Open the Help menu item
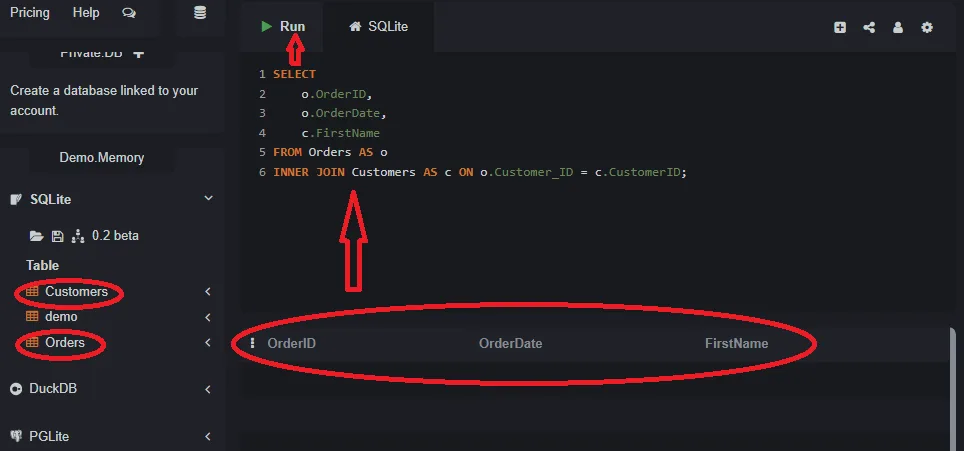 click(87, 13)
